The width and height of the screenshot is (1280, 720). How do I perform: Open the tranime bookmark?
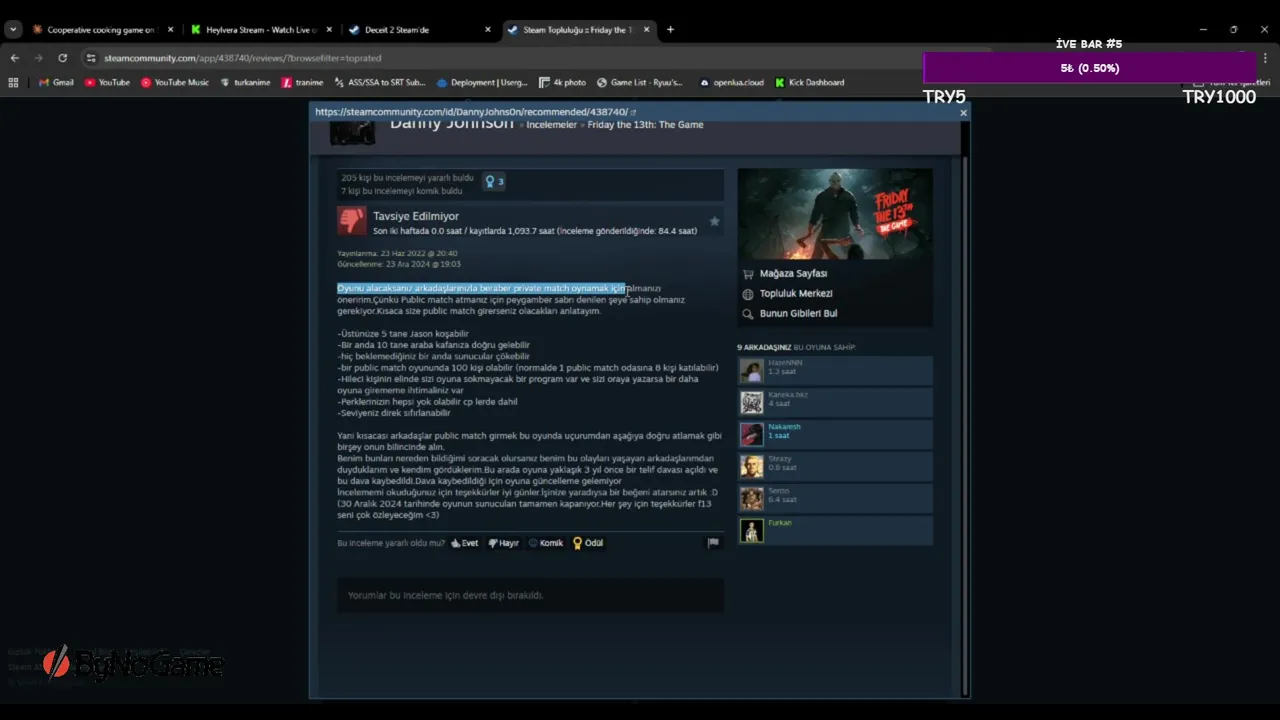point(302,83)
